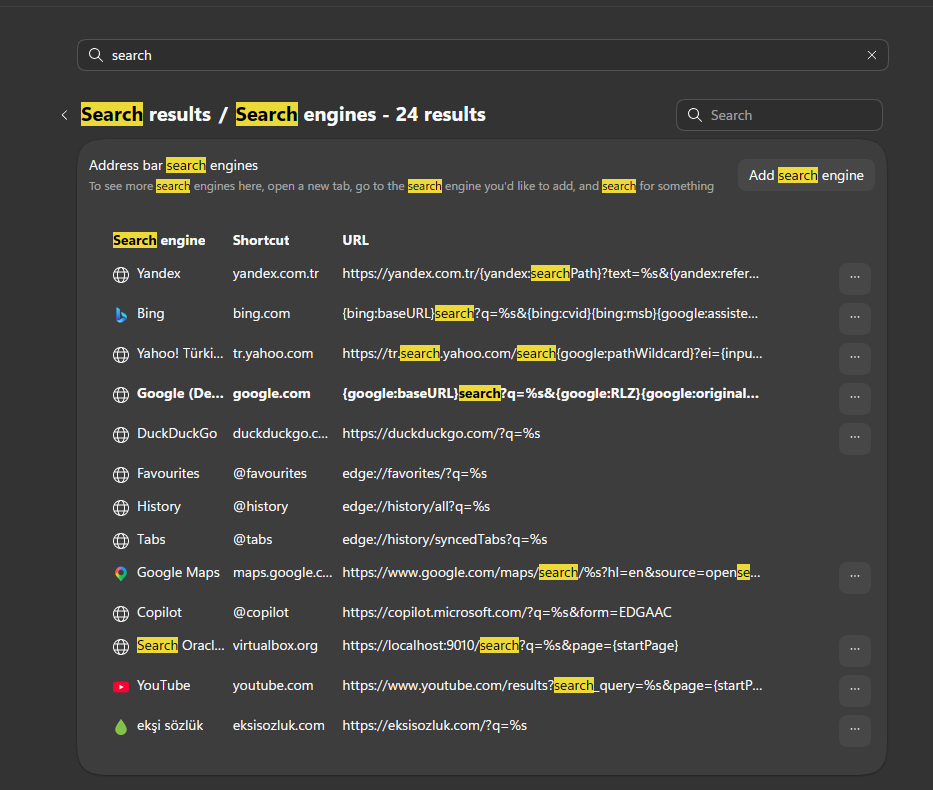This screenshot has height=790, width=933.
Task: Click the YouTube red play icon
Action: 121,686
